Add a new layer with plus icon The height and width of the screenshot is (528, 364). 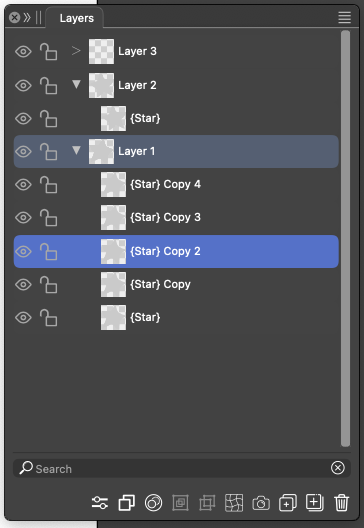click(315, 503)
